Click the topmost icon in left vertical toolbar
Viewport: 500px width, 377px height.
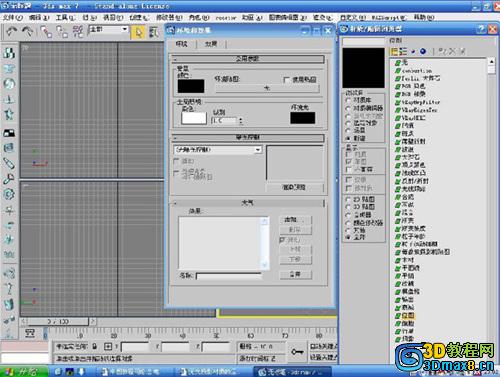9,53
